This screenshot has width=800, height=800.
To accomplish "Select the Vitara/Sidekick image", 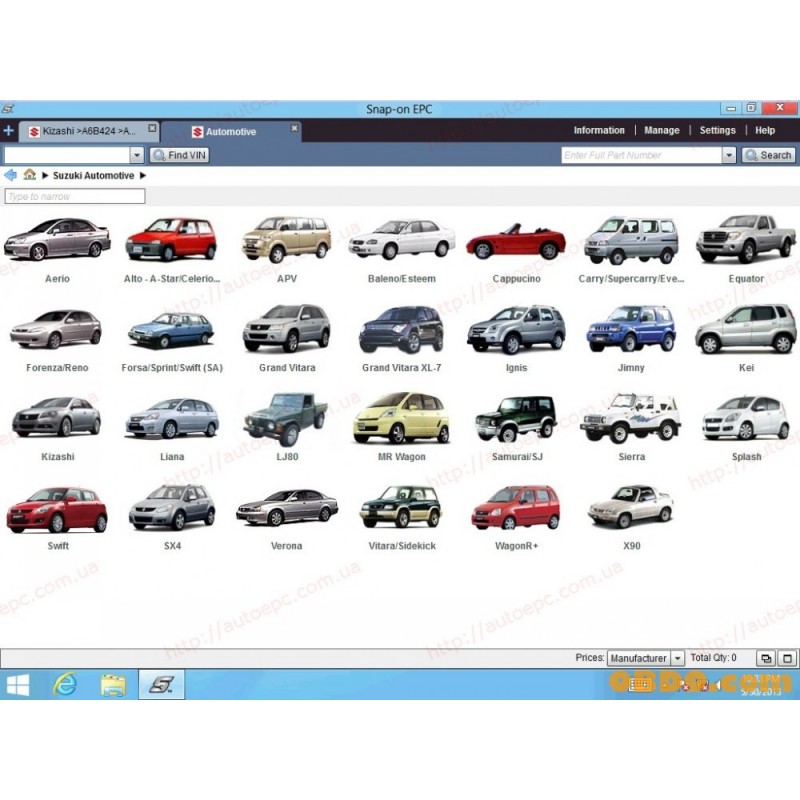I will pos(401,507).
